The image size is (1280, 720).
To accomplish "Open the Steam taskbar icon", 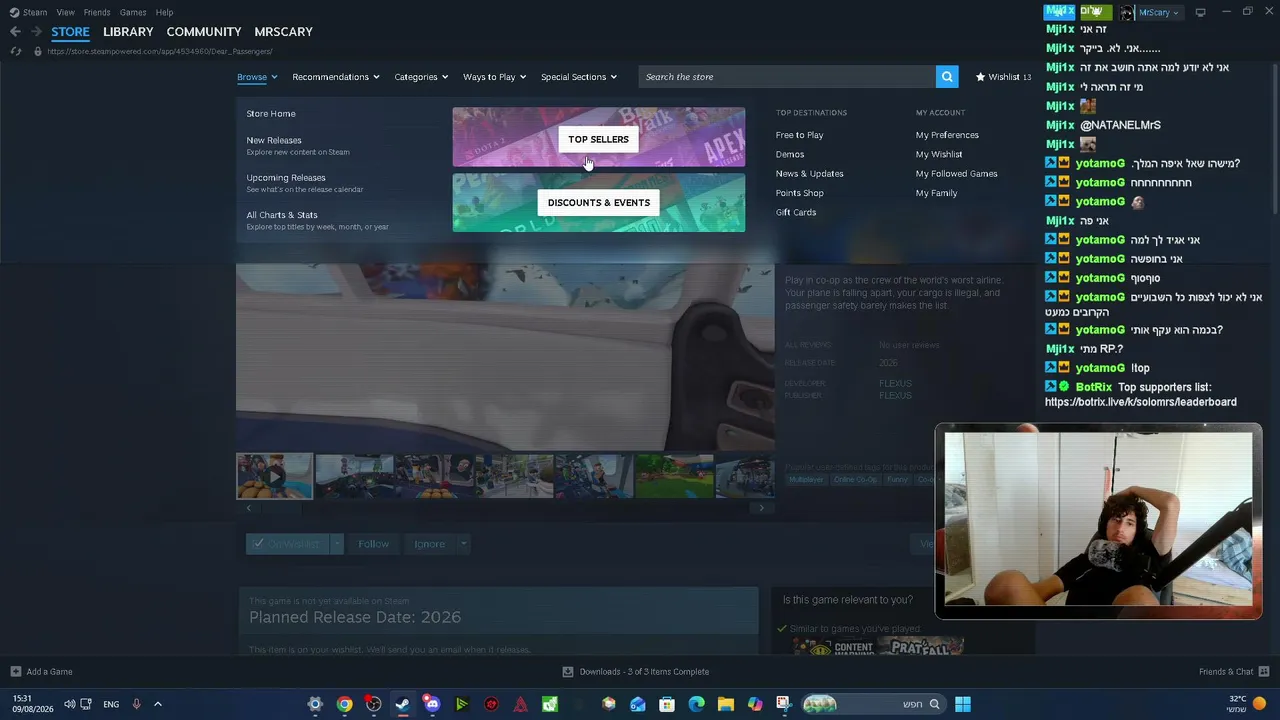I will pos(402,704).
